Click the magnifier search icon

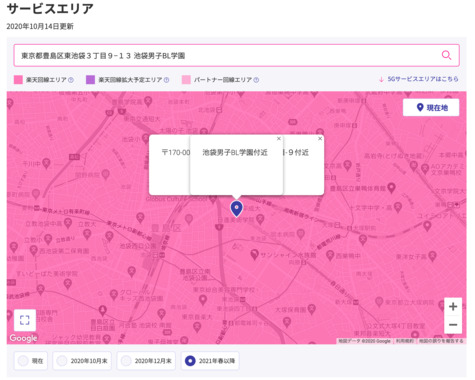point(446,55)
